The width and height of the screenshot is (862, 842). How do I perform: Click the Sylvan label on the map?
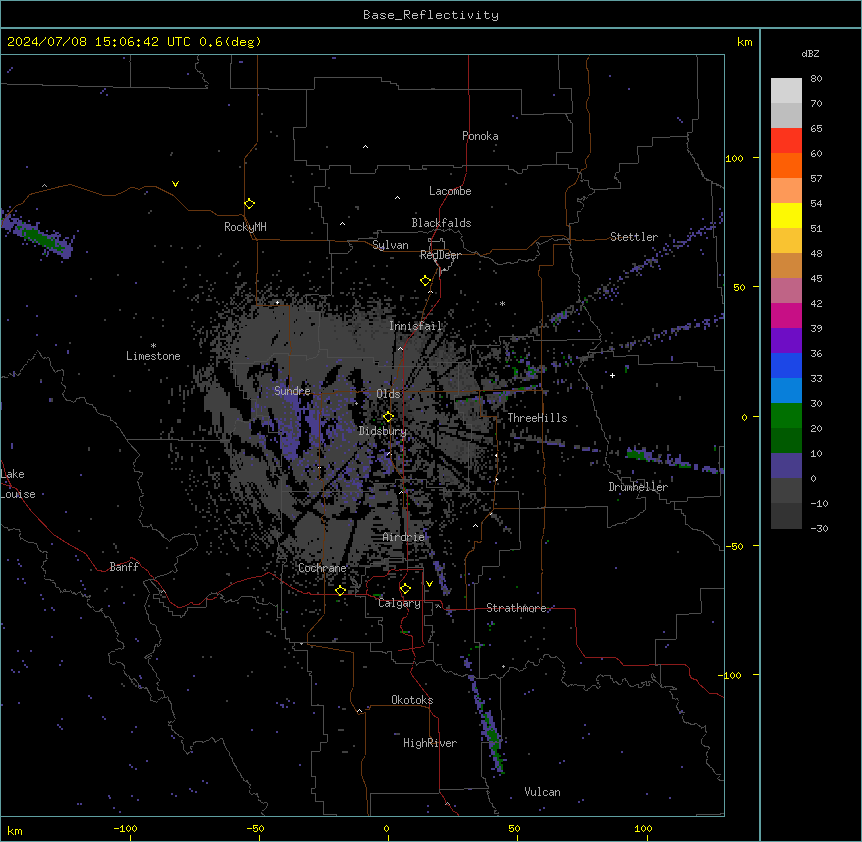[390, 245]
